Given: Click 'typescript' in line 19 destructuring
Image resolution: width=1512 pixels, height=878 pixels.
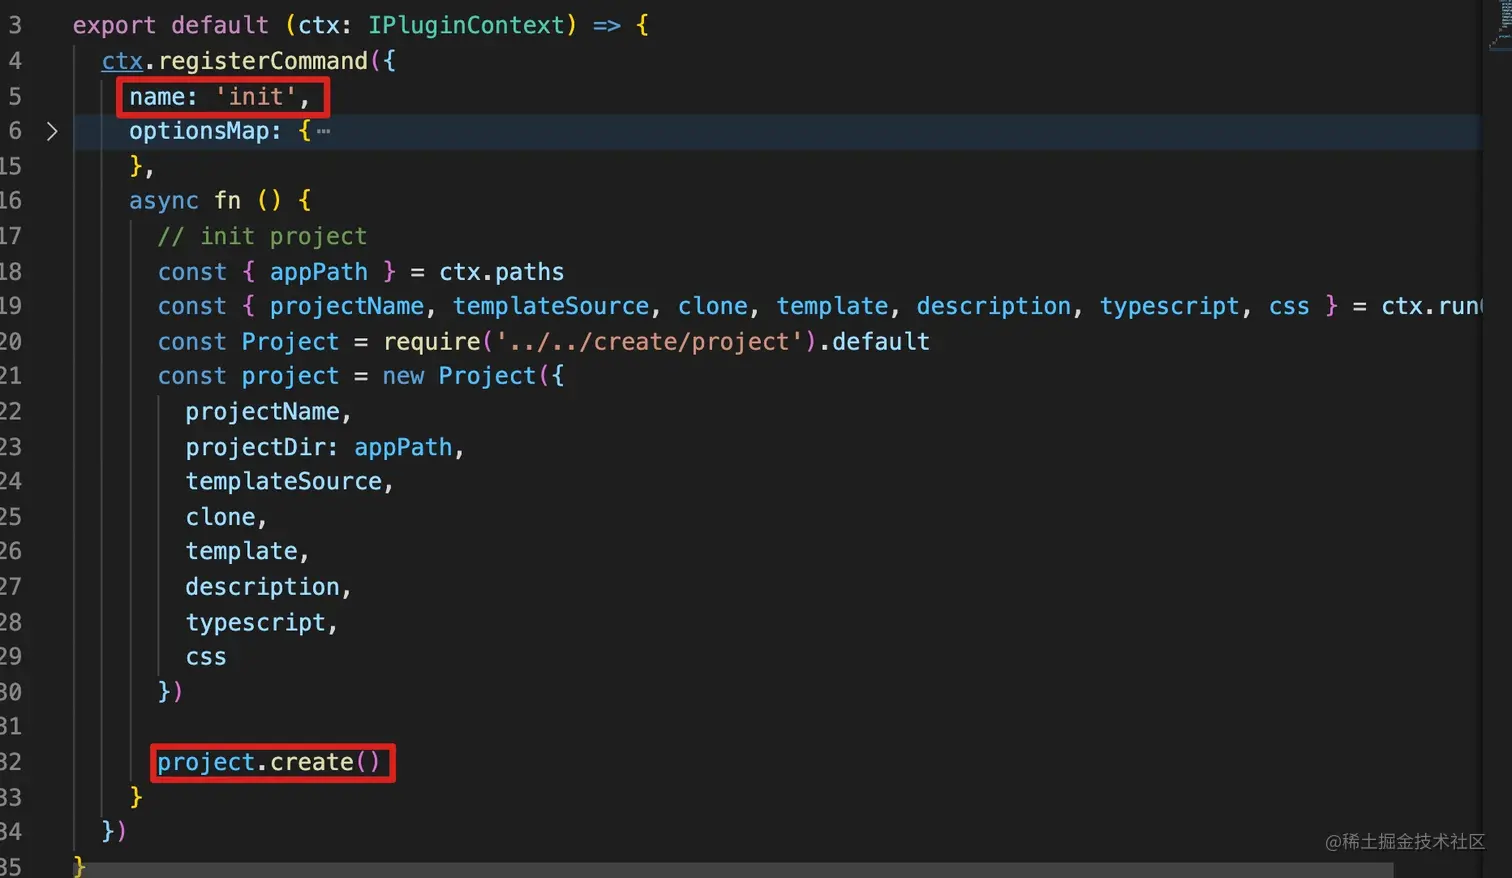Looking at the screenshot, I should 1169,306.
